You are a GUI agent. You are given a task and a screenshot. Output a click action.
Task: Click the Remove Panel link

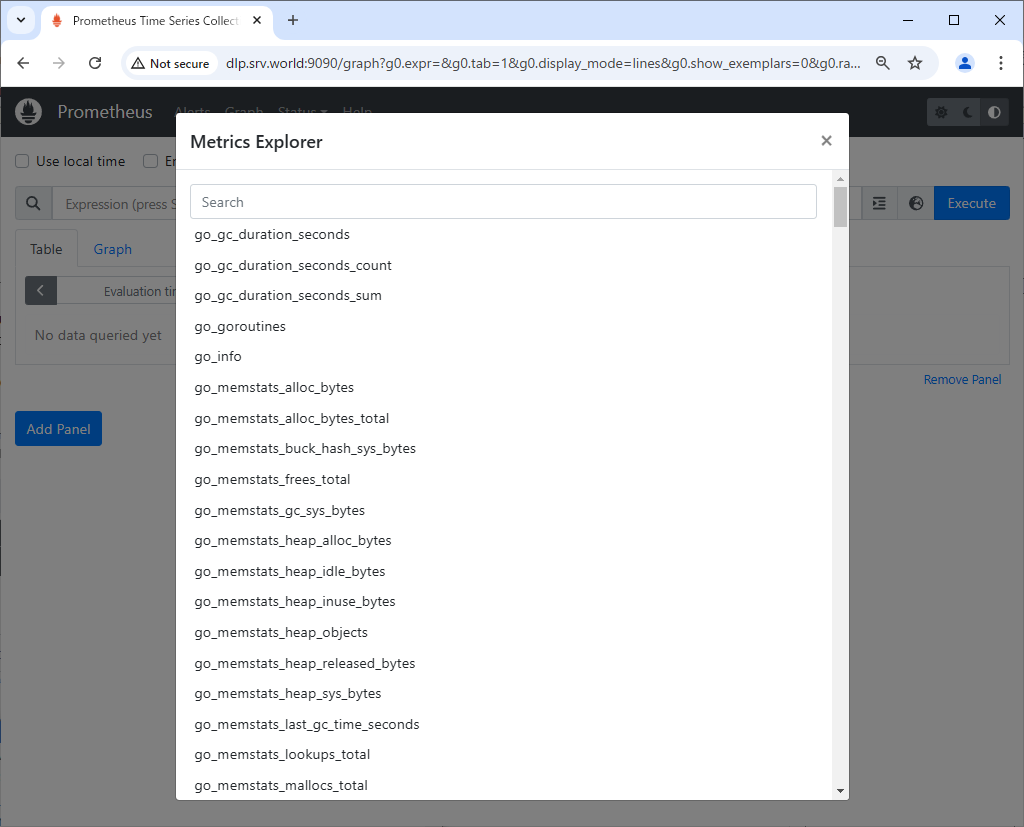962,380
